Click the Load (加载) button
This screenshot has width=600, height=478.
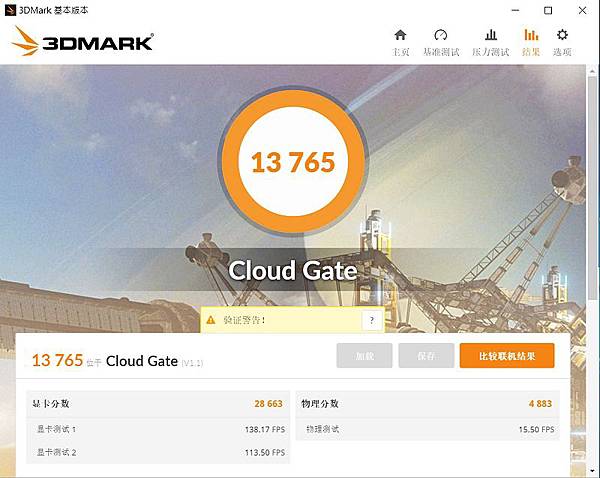(364, 356)
